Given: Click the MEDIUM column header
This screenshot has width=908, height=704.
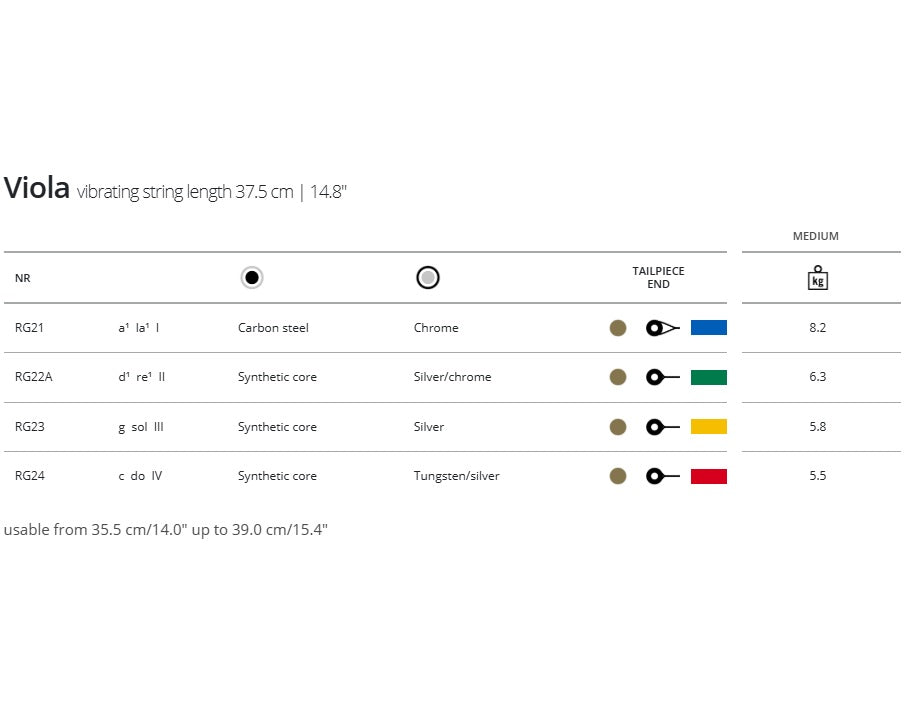Looking at the screenshot, I should point(816,237).
